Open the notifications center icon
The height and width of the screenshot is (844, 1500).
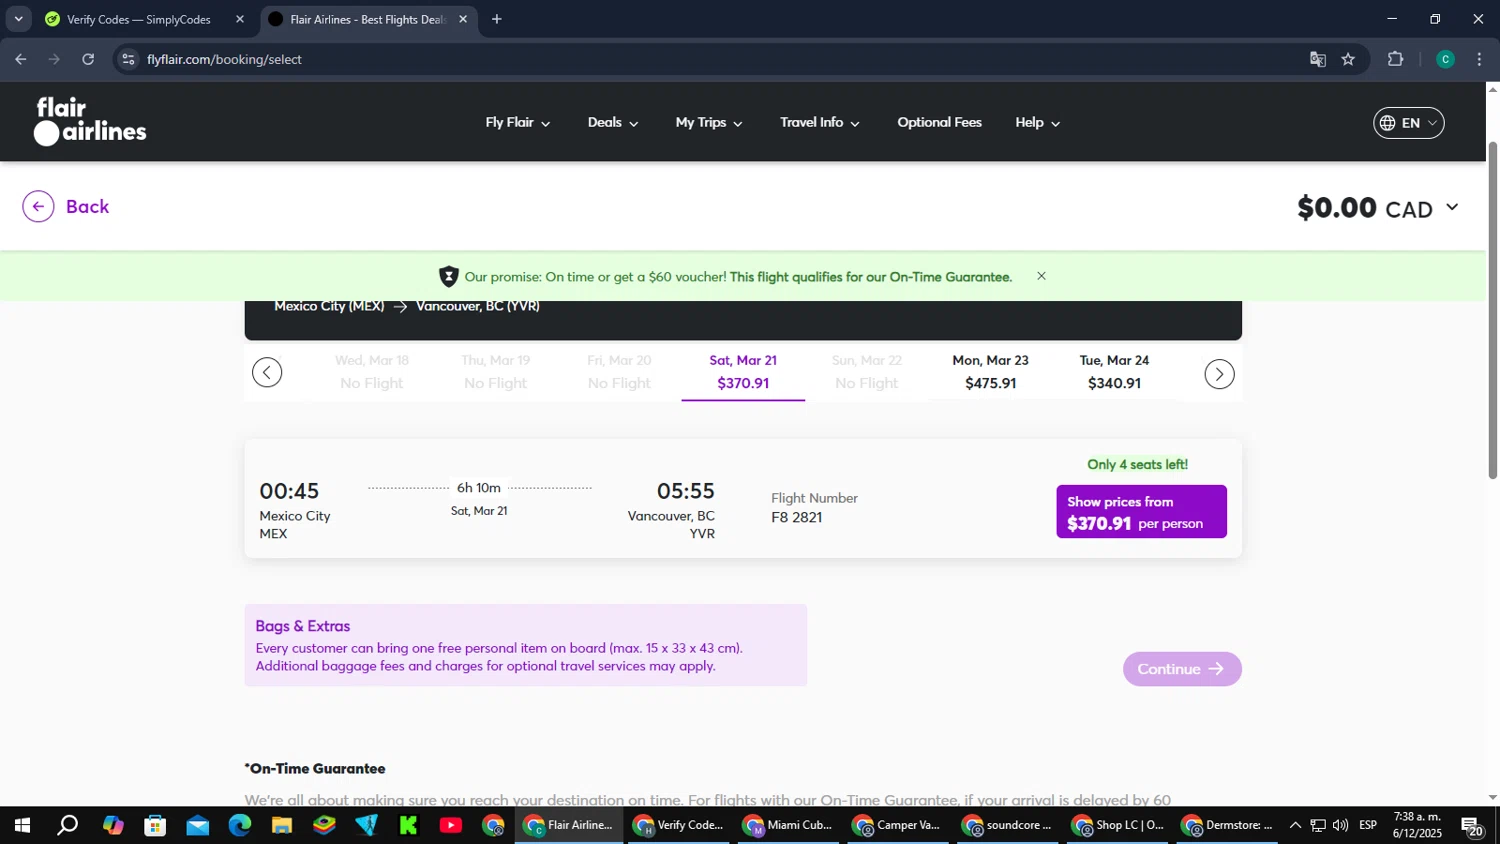point(1471,826)
